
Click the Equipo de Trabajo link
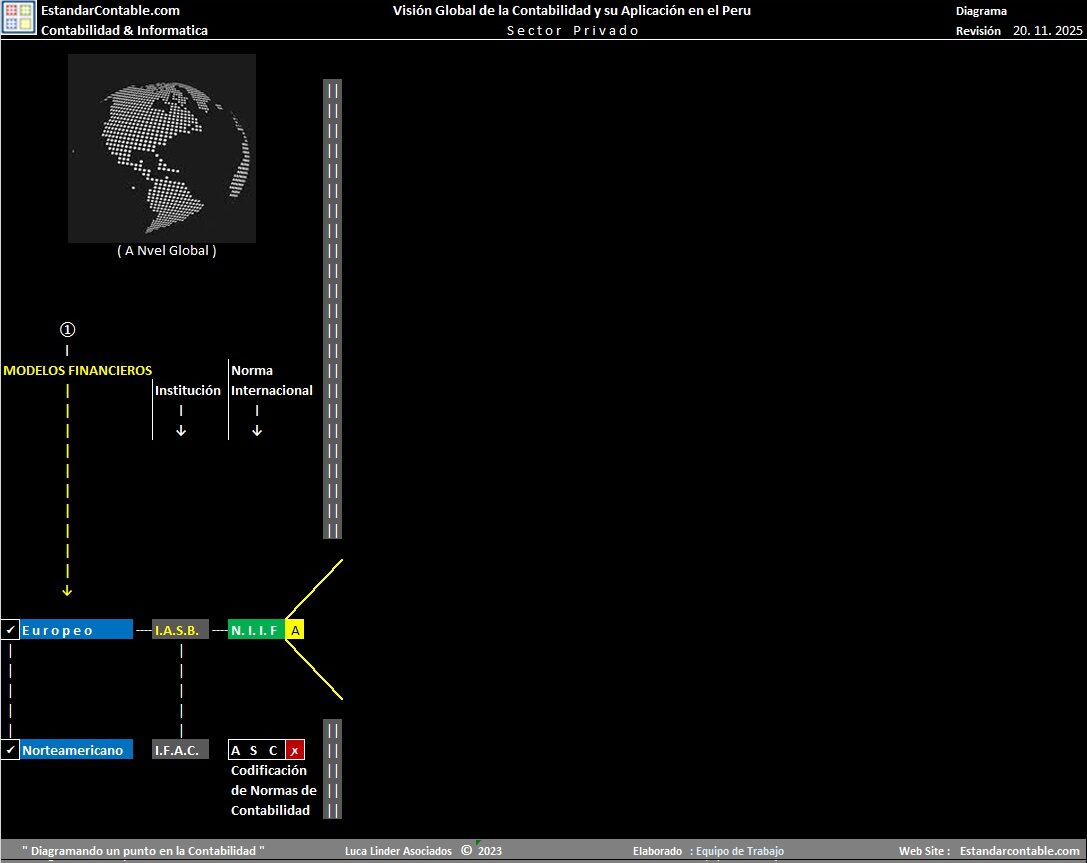pos(739,851)
